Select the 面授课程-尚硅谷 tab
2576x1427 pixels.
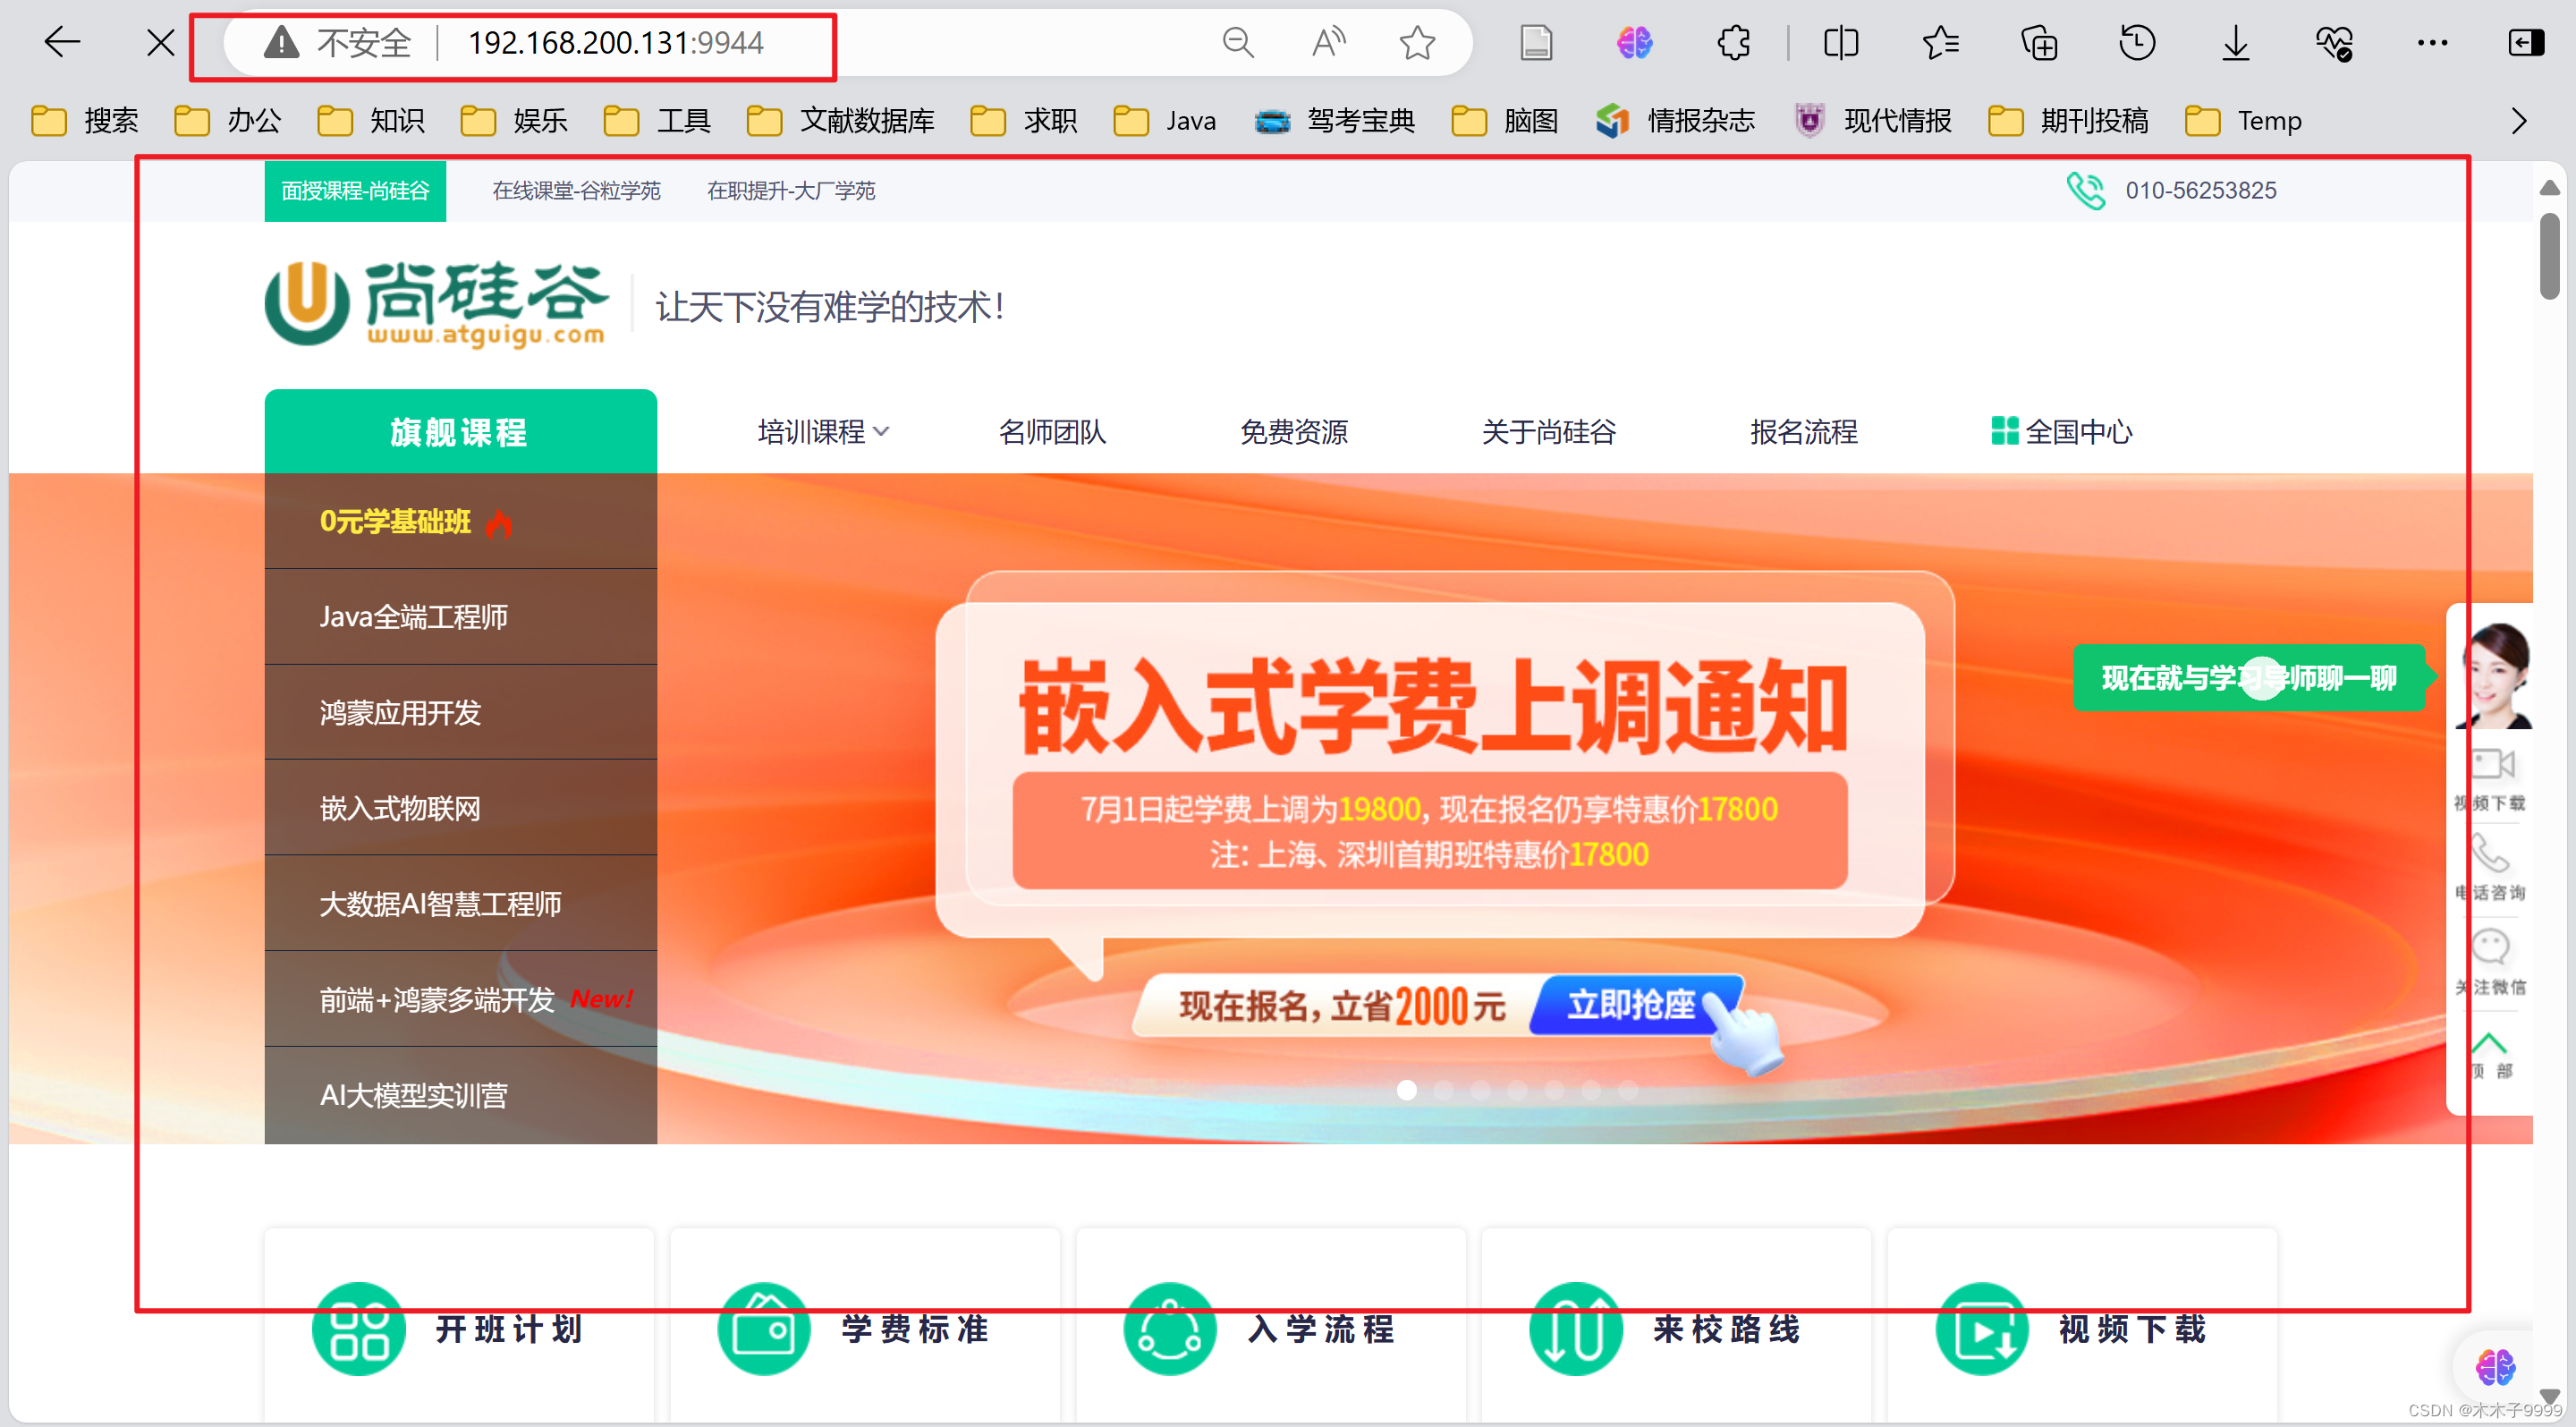355,190
